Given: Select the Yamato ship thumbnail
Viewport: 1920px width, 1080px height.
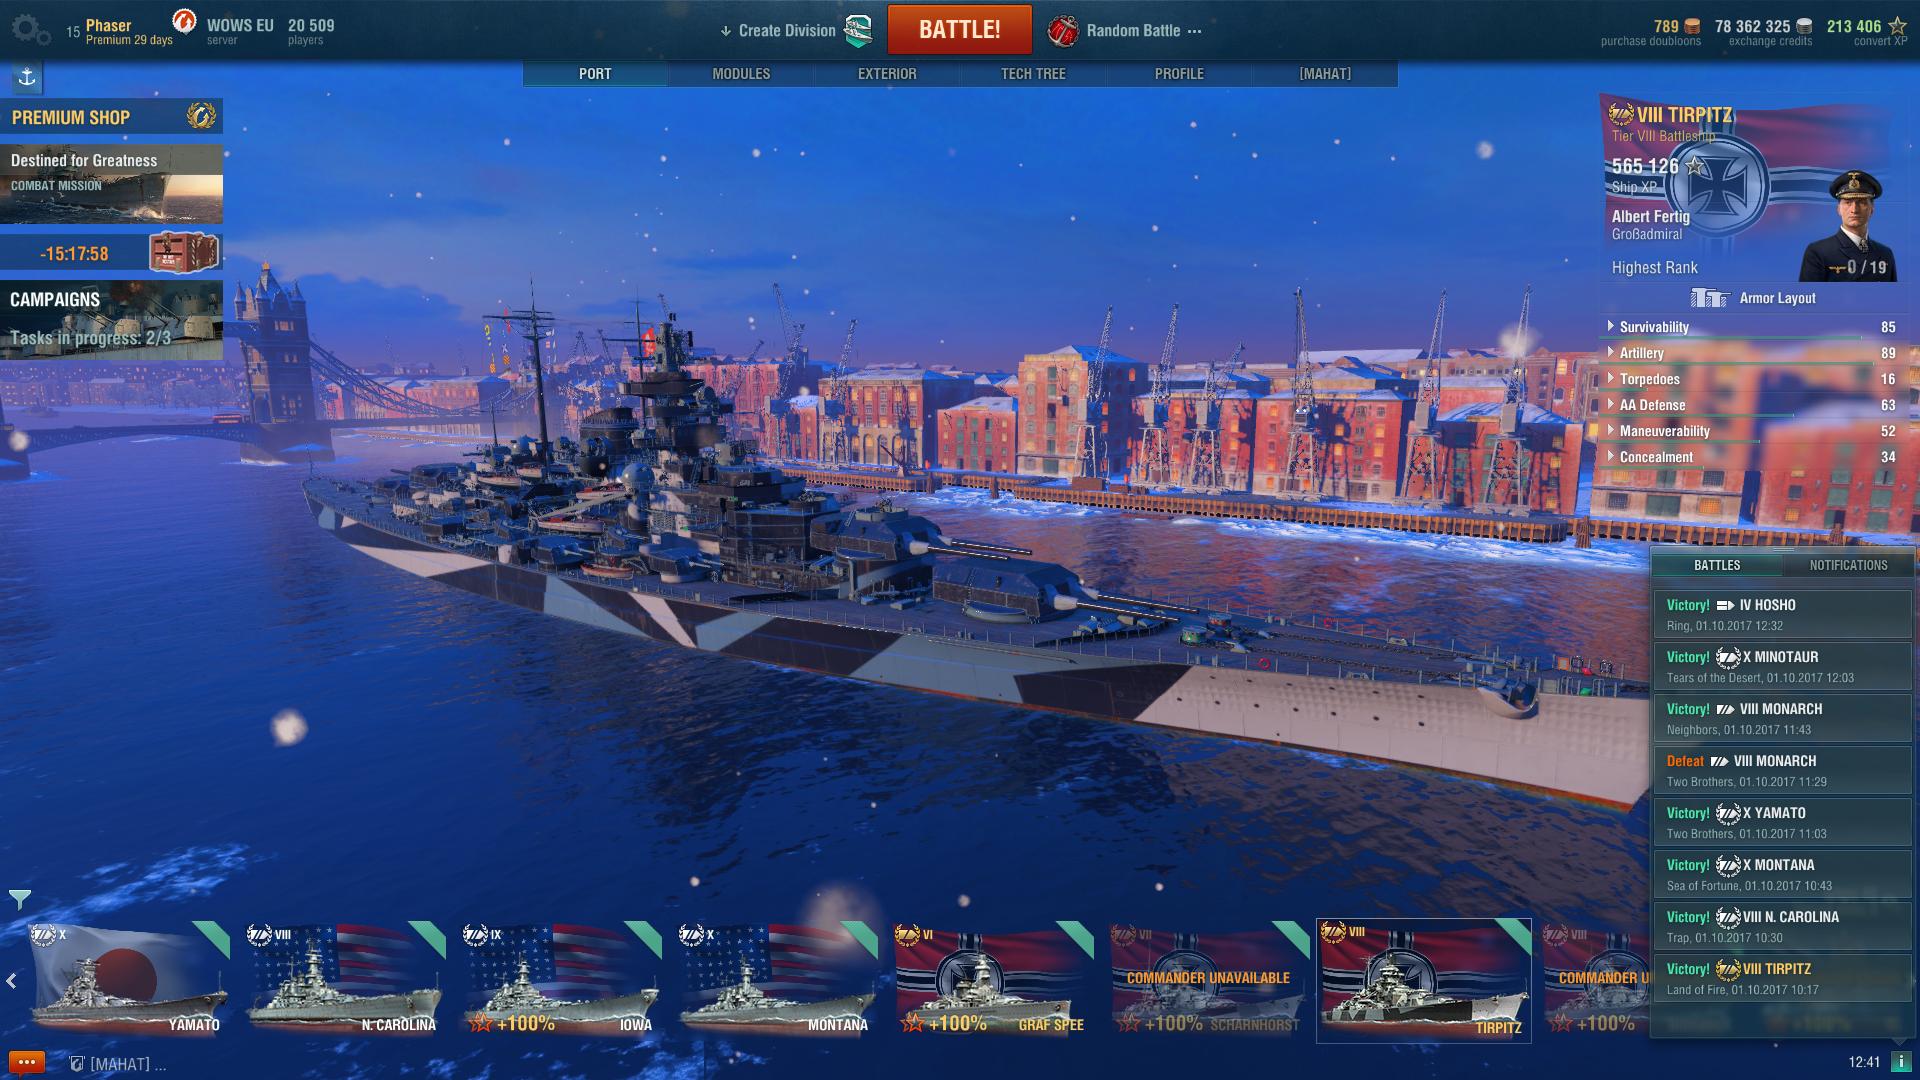Looking at the screenshot, I should click(x=128, y=980).
